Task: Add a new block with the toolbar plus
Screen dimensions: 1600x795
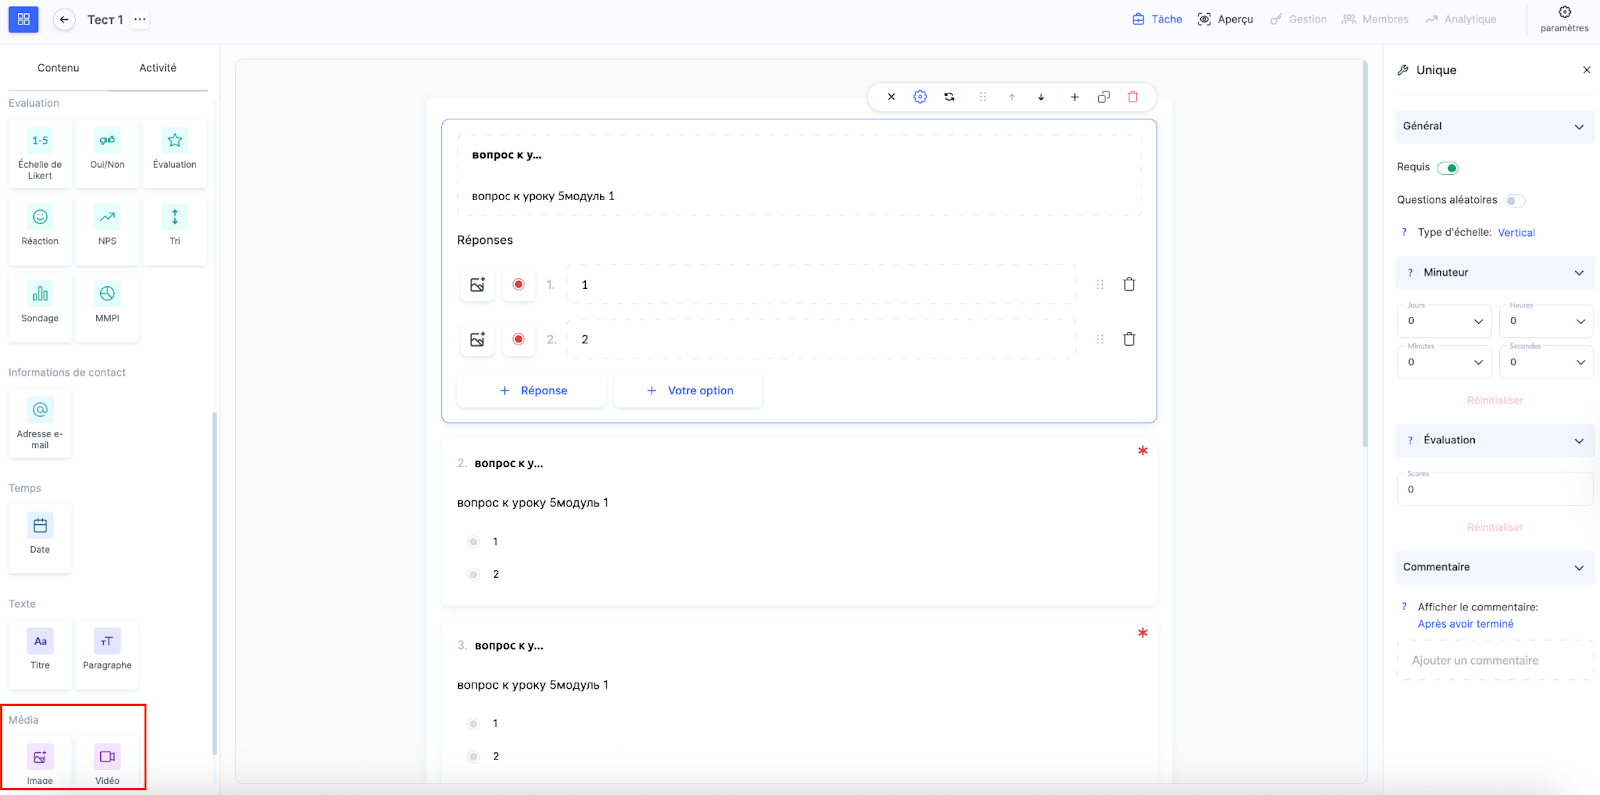Action: point(1074,97)
